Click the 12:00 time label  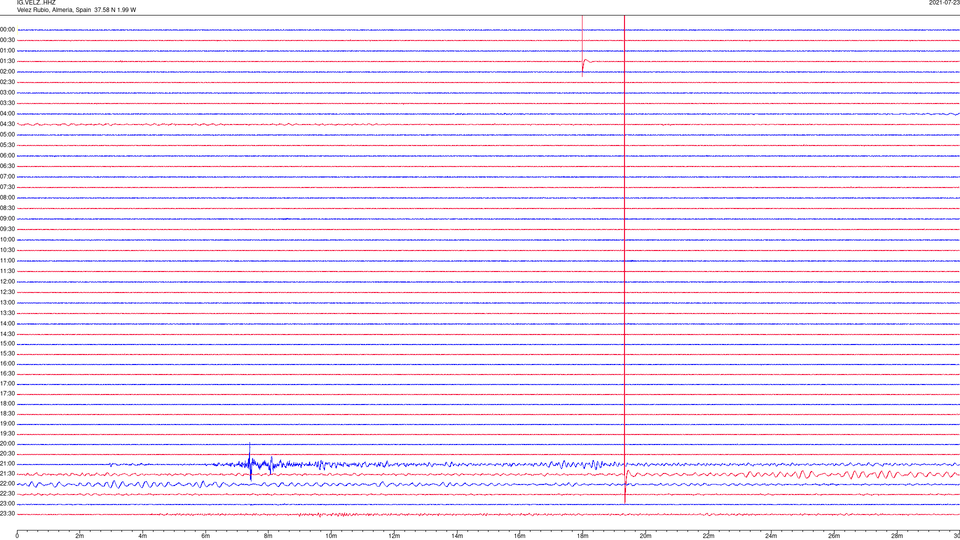coord(7,282)
